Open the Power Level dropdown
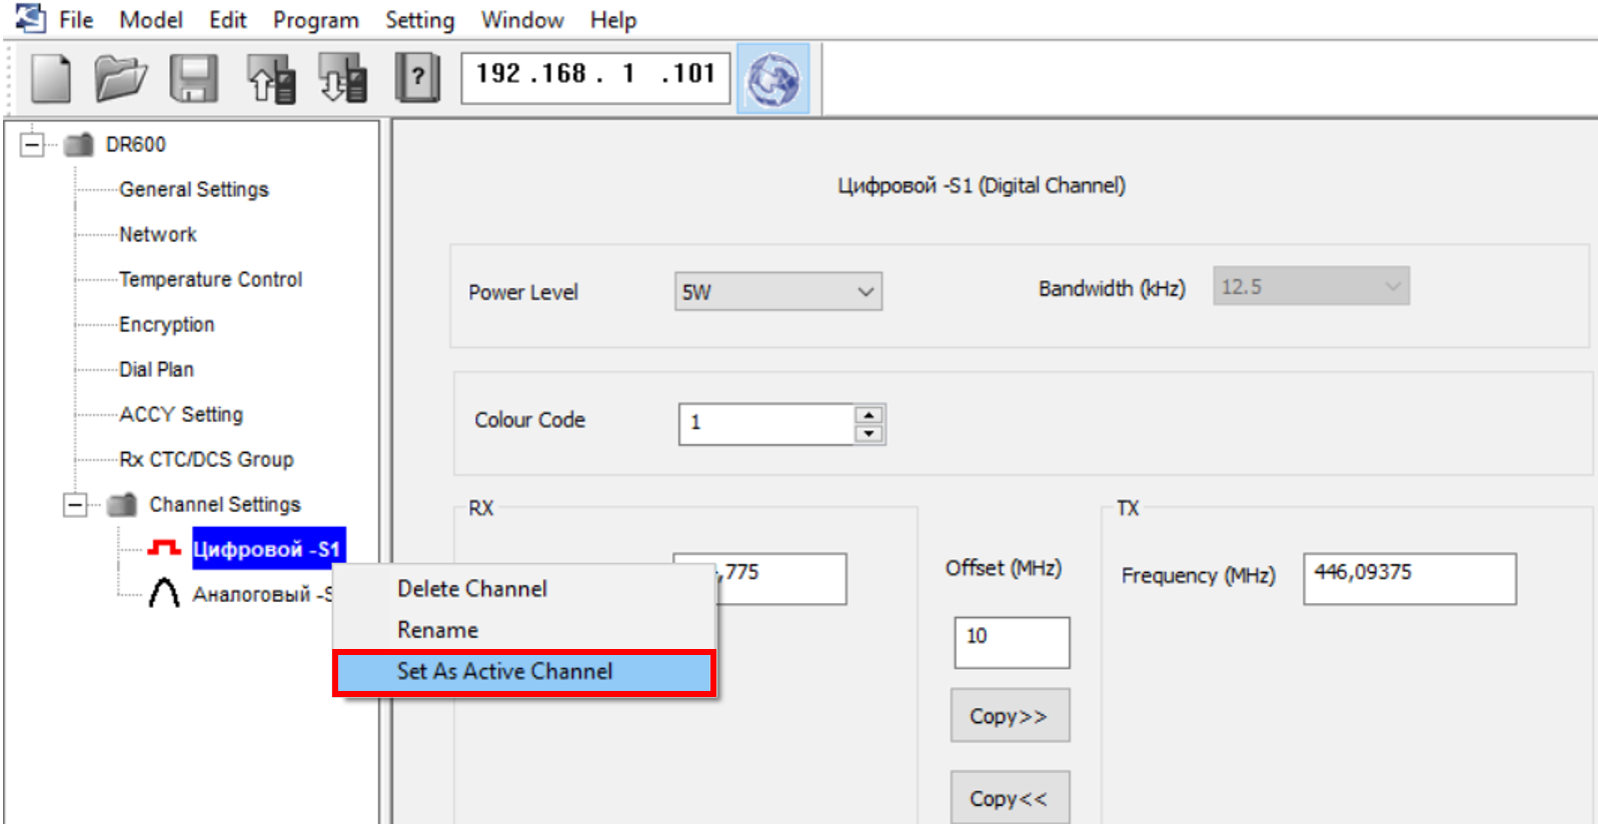 click(x=777, y=292)
